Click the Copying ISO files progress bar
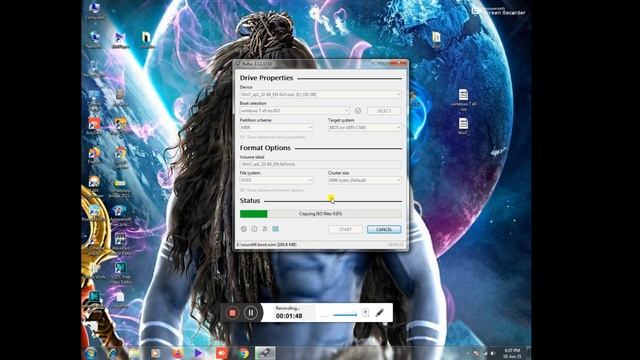This screenshot has width=640, height=360. 320,214
